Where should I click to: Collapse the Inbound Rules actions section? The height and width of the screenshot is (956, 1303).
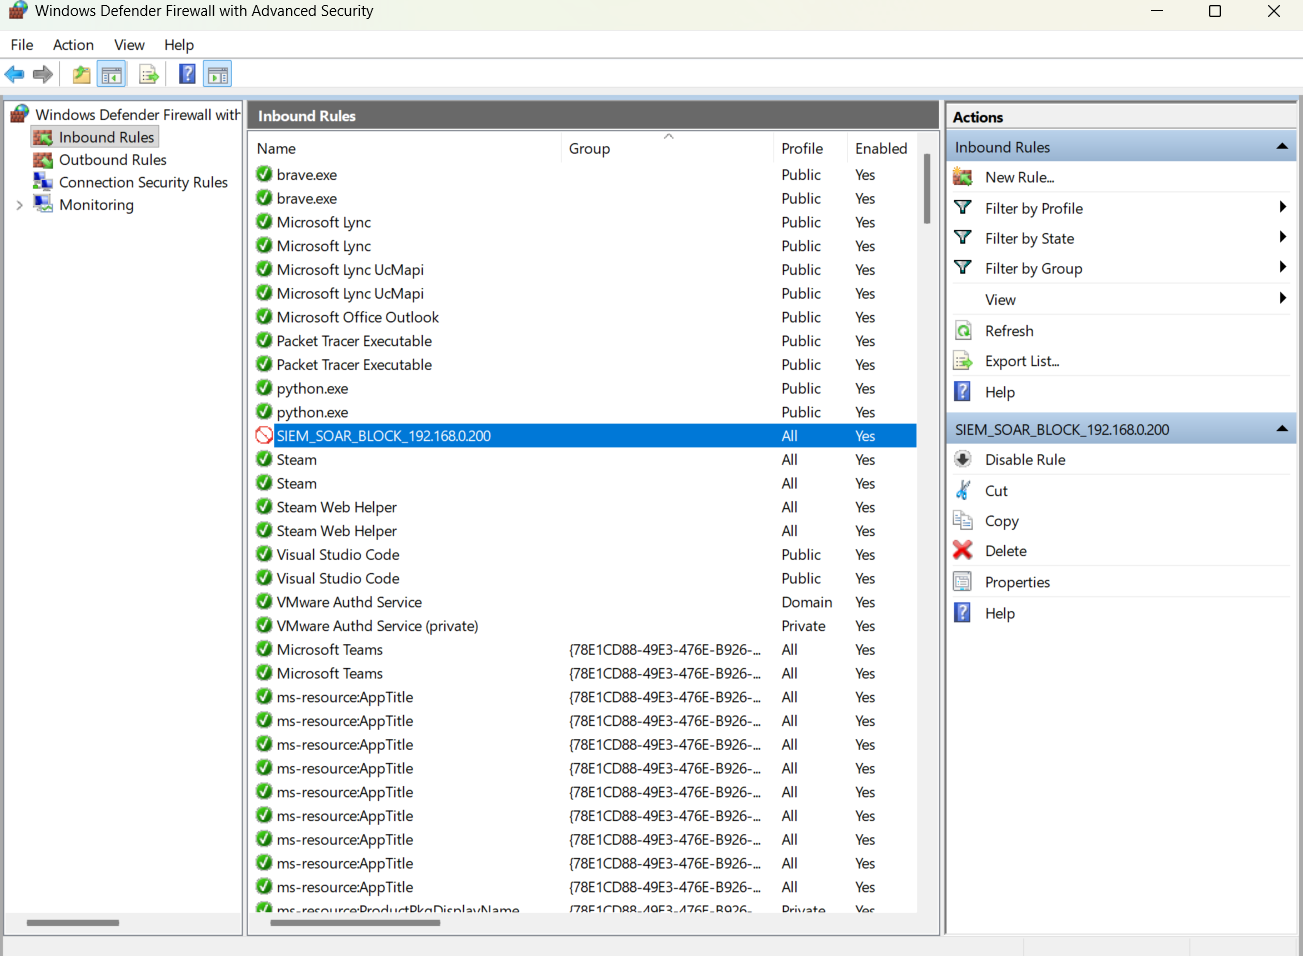[x=1282, y=147]
